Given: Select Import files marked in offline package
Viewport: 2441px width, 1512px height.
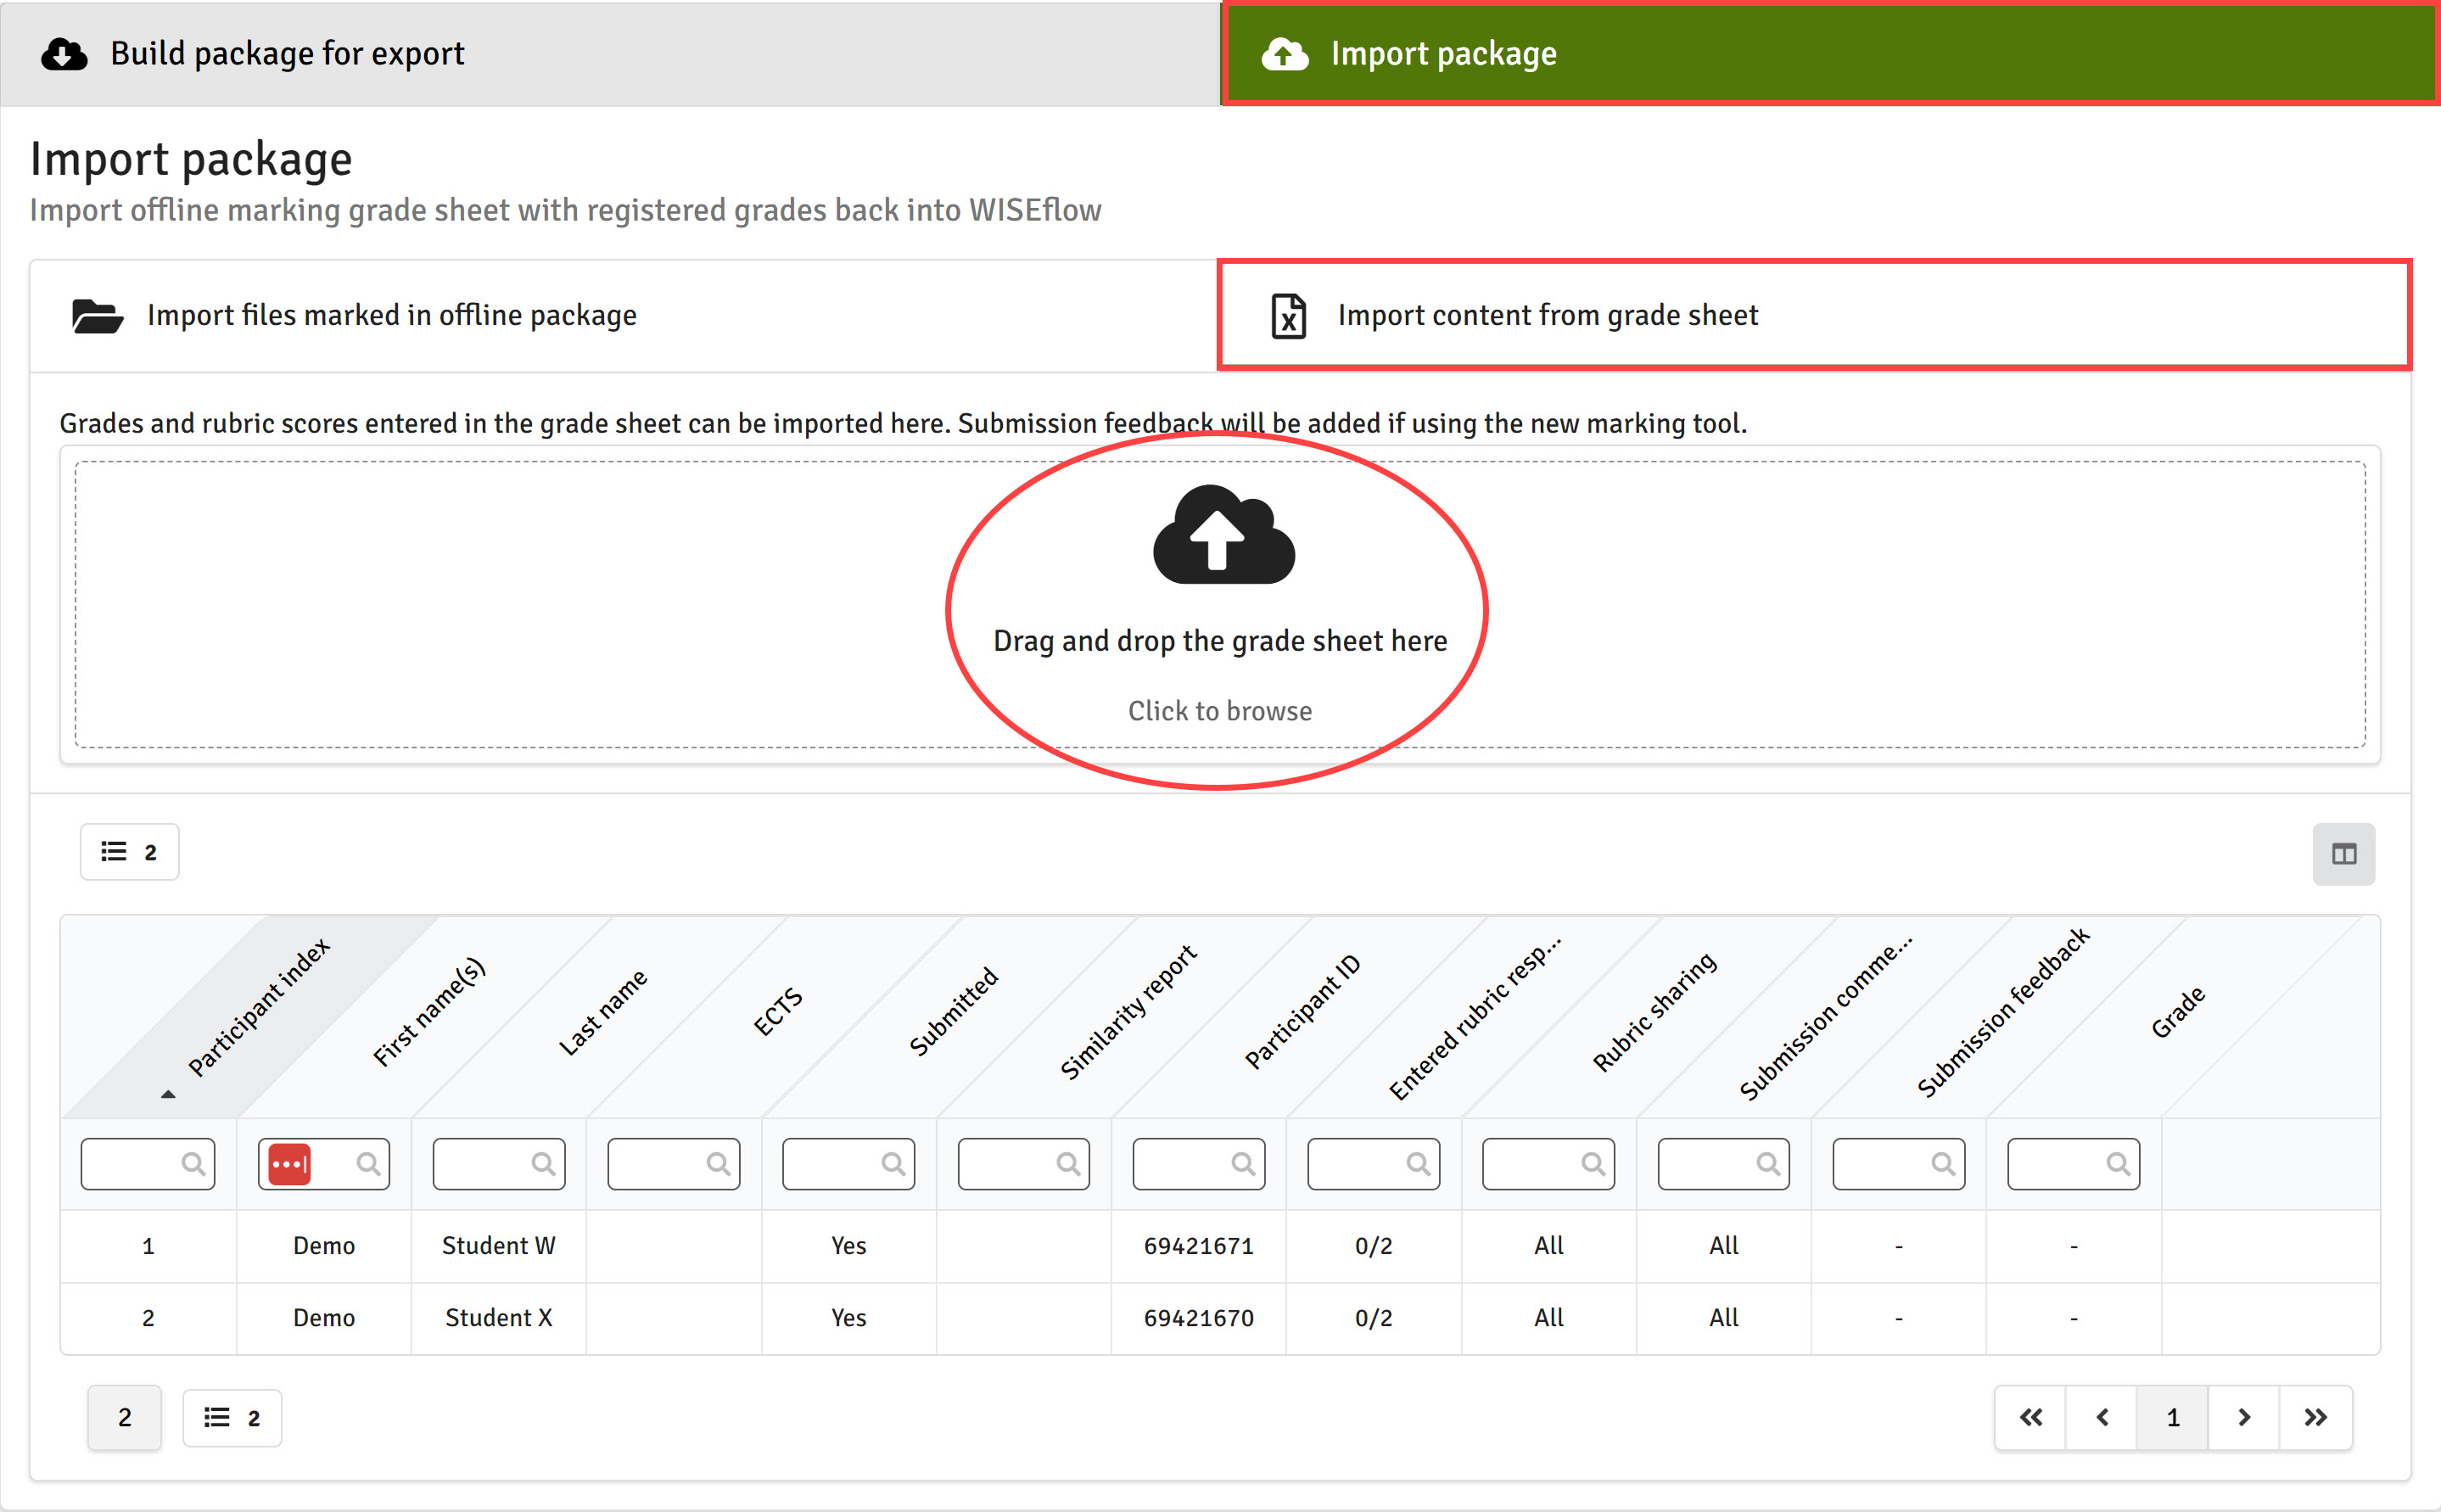Looking at the screenshot, I should click(x=623, y=315).
